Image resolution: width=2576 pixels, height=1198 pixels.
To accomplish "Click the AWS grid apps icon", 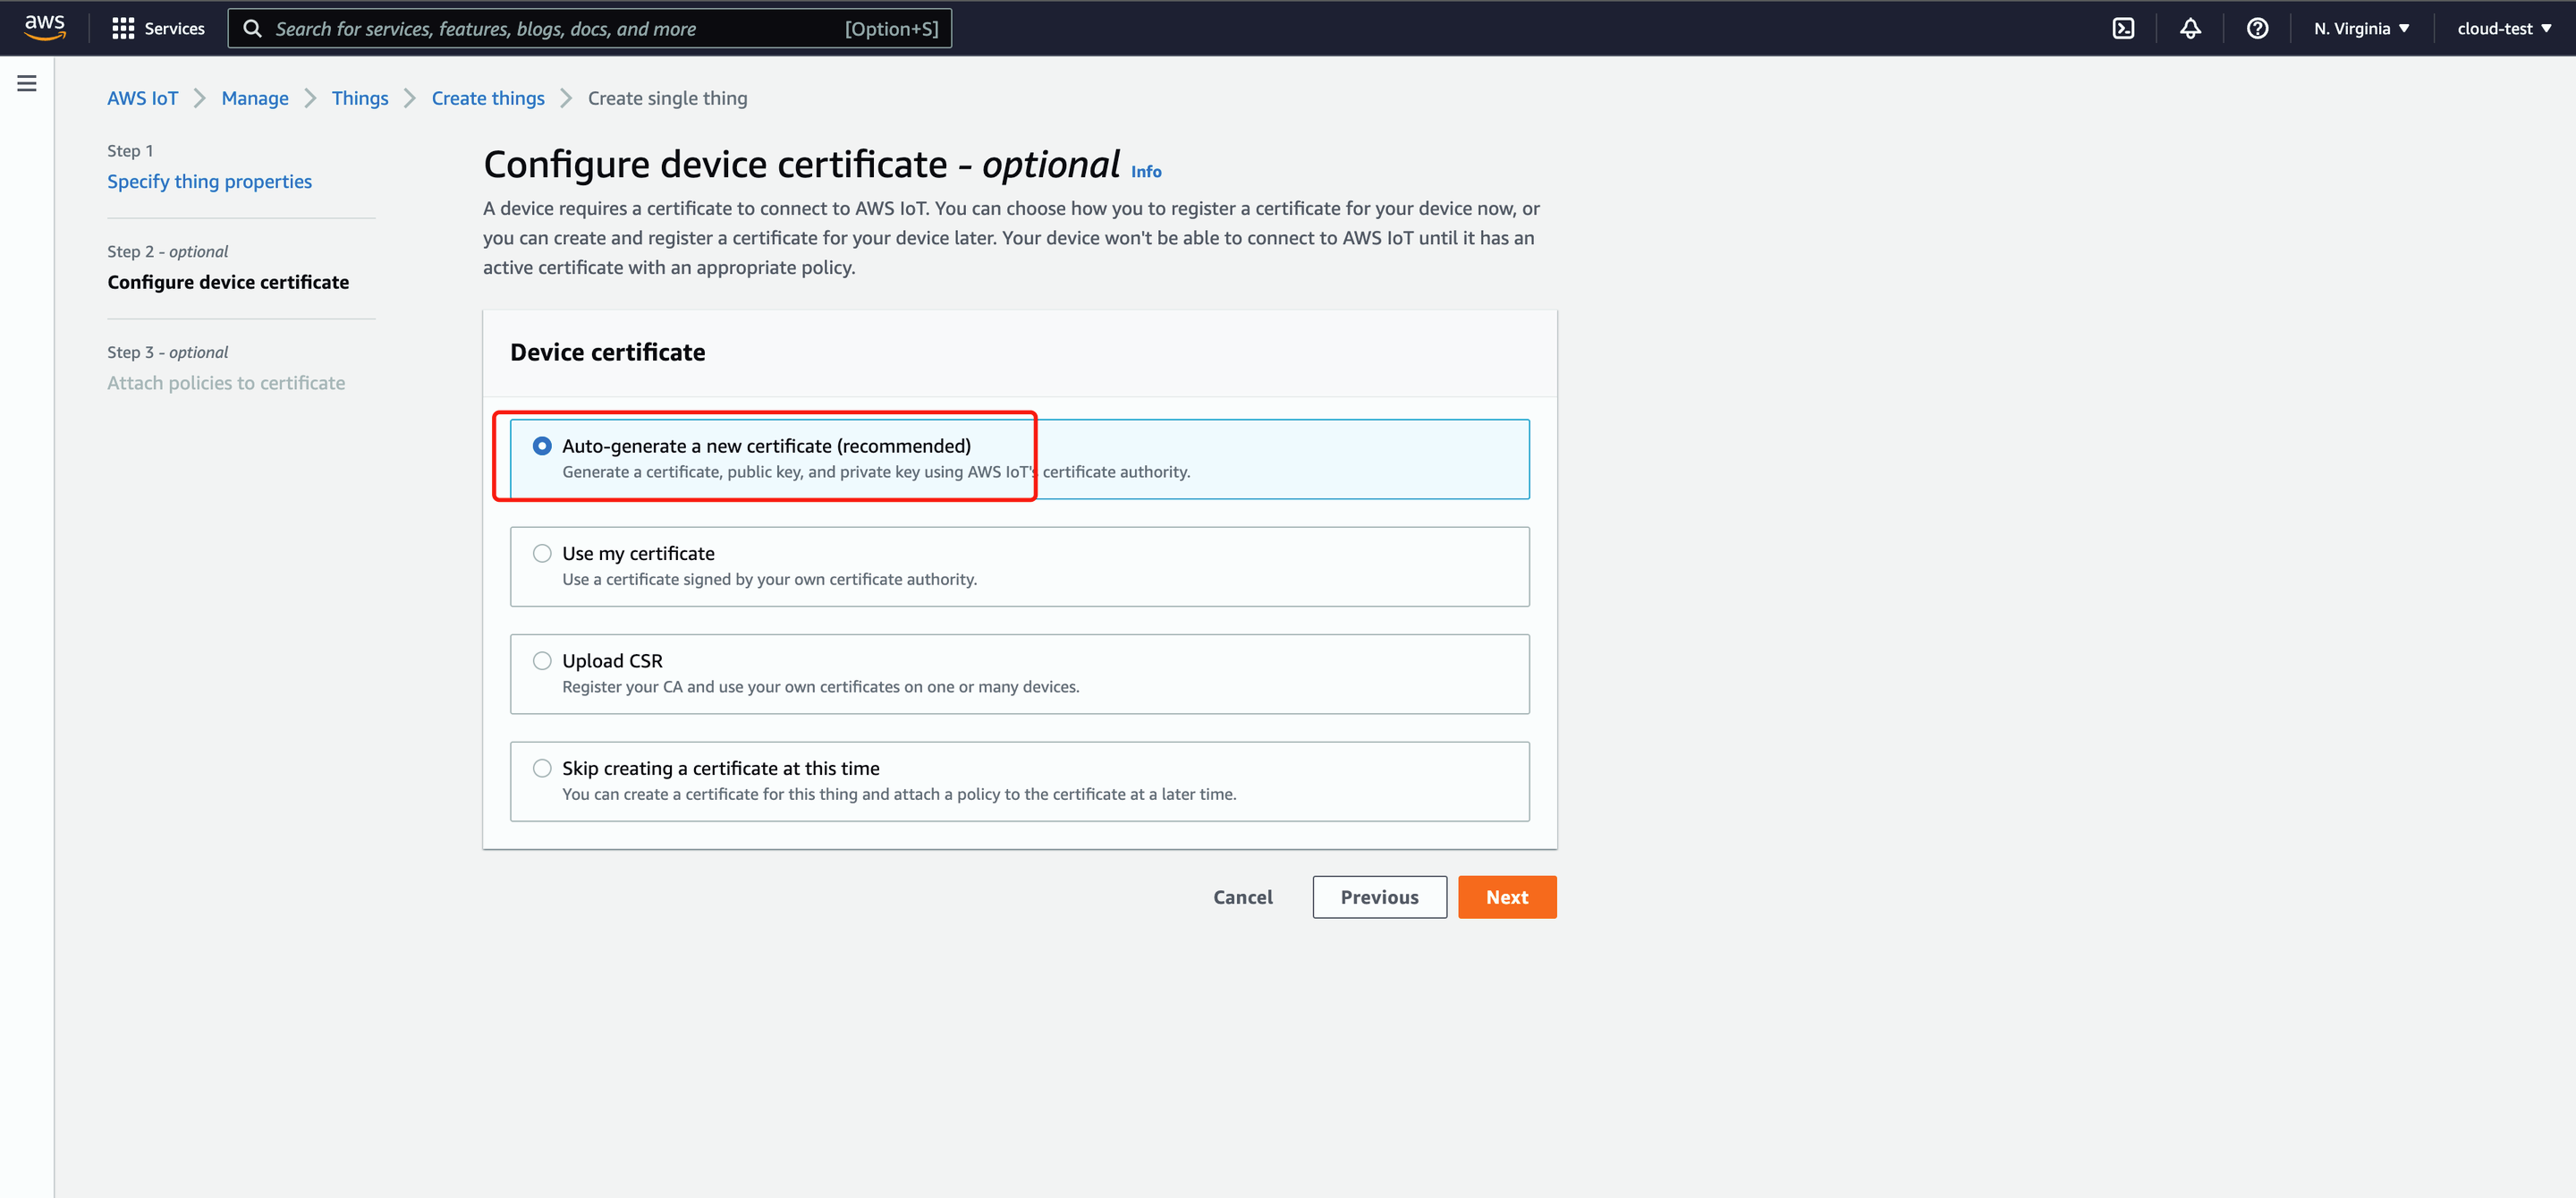I will (125, 28).
